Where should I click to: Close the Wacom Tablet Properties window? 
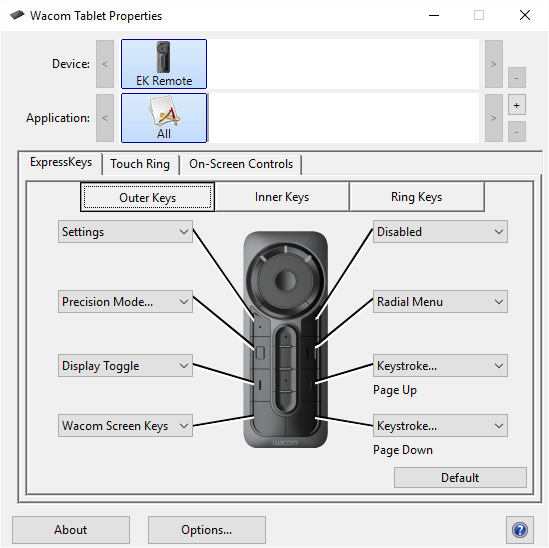[525, 15]
